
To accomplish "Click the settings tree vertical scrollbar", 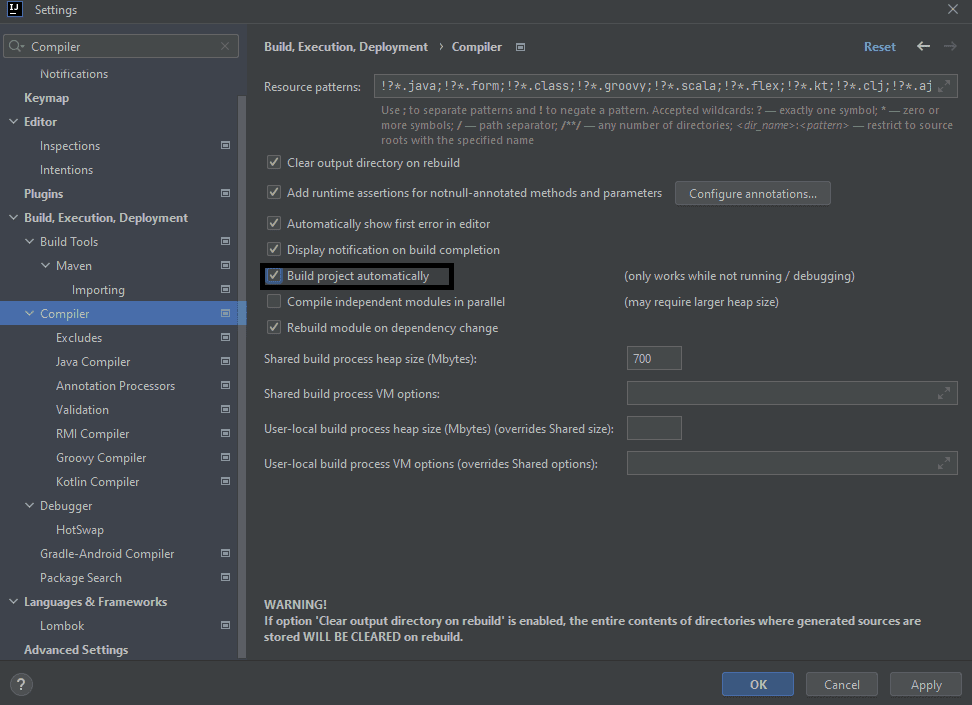I will (242, 376).
